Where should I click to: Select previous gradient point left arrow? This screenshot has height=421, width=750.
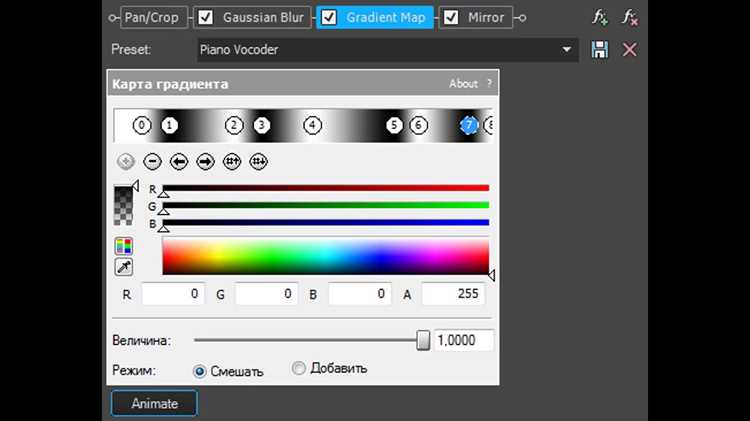(x=179, y=162)
